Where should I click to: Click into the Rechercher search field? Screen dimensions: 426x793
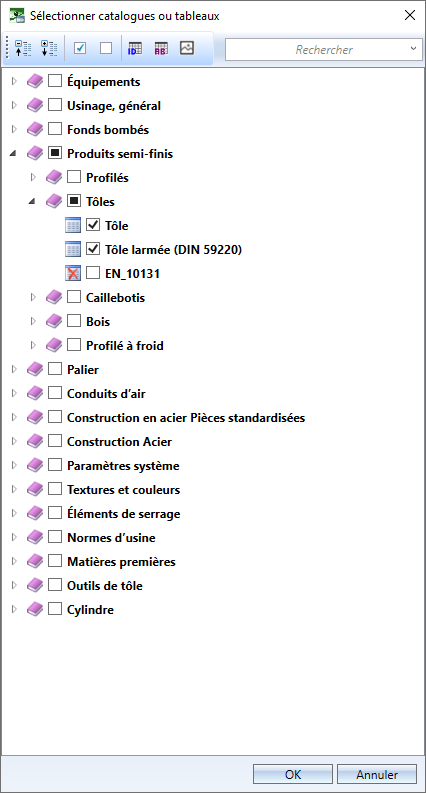(317, 50)
